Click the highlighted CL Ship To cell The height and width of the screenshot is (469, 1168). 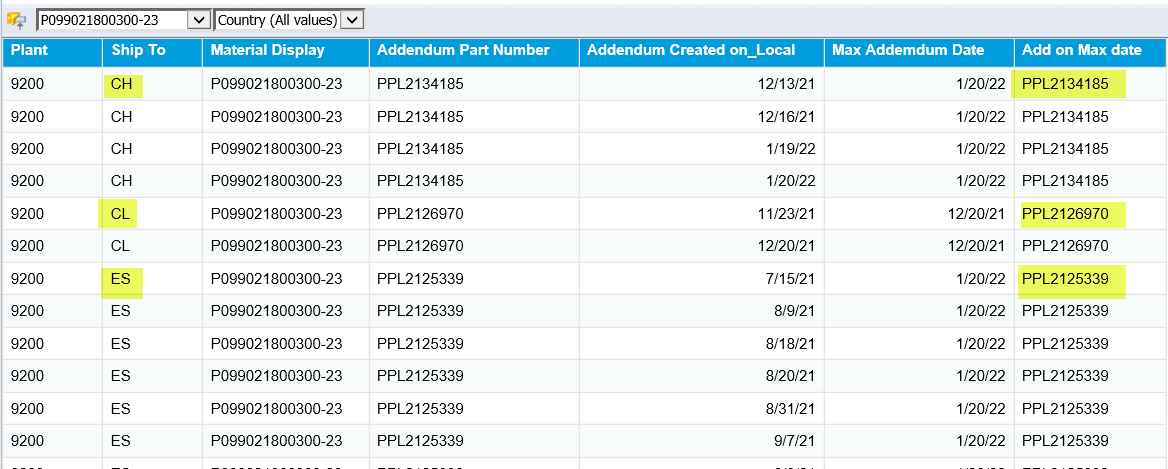coord(119,214)
